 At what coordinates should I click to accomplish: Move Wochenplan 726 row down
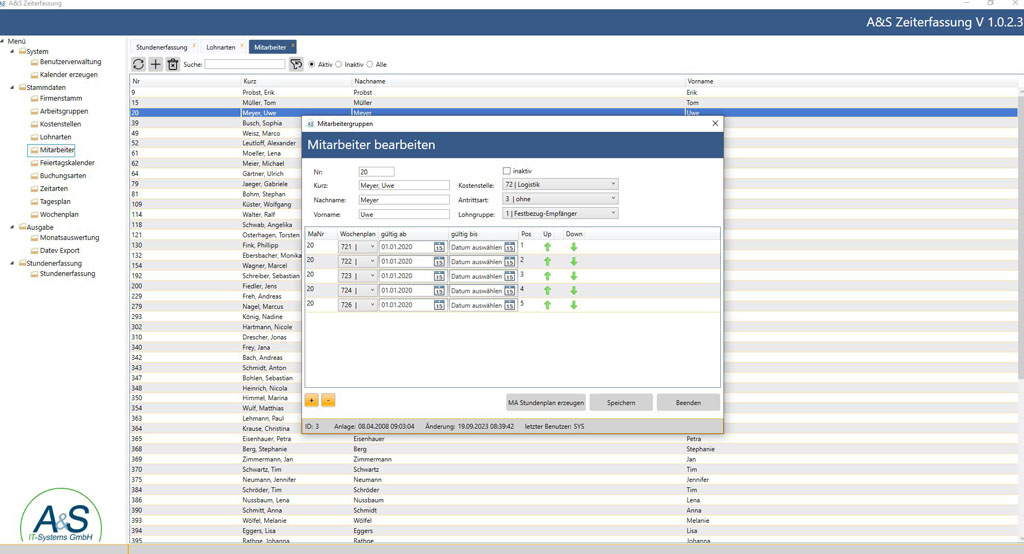tap(573, 305)
